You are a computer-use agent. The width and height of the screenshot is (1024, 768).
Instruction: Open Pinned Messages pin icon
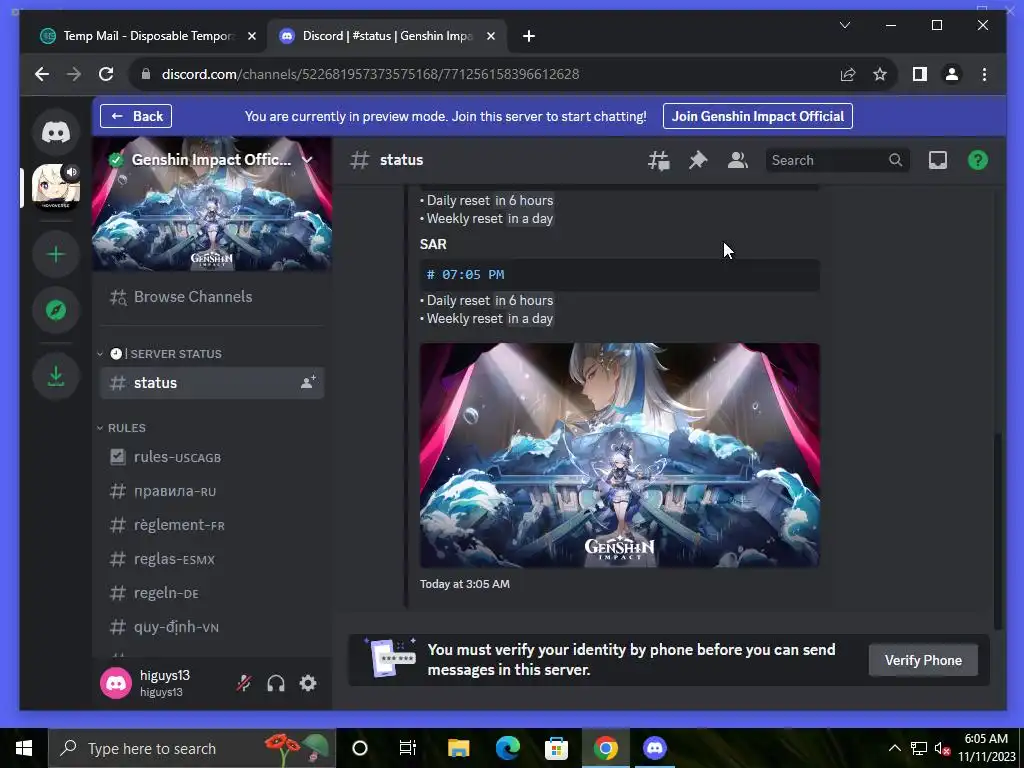(x=698, y=160)
